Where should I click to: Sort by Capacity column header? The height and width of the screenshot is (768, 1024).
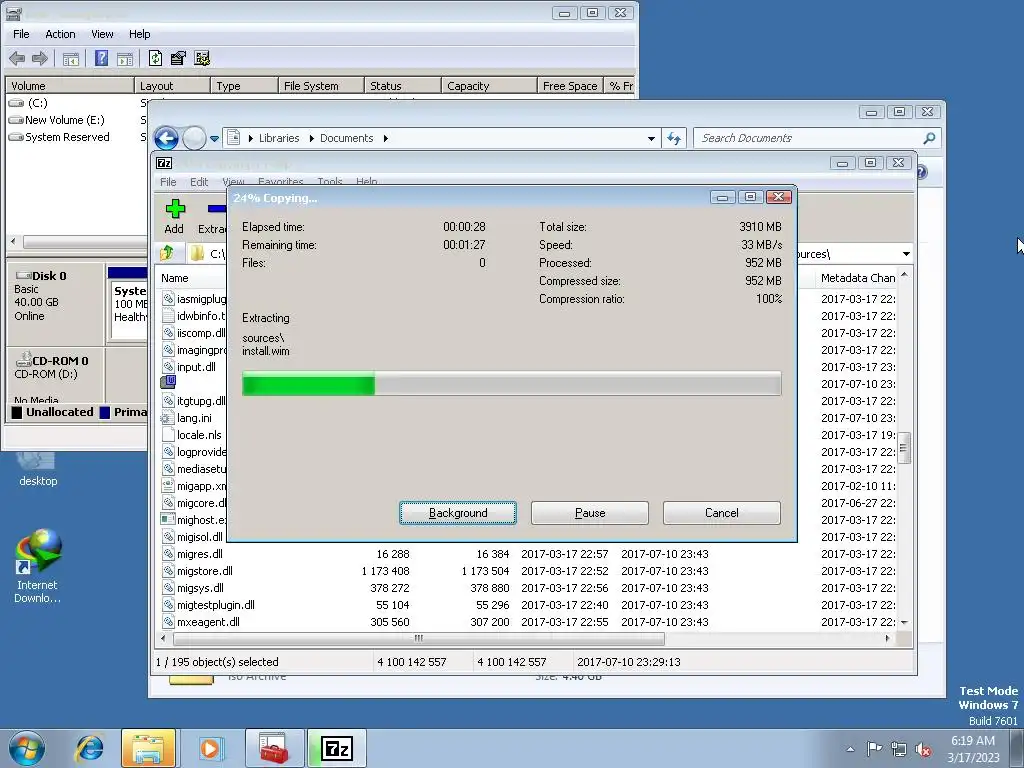[x=489, y=86]
